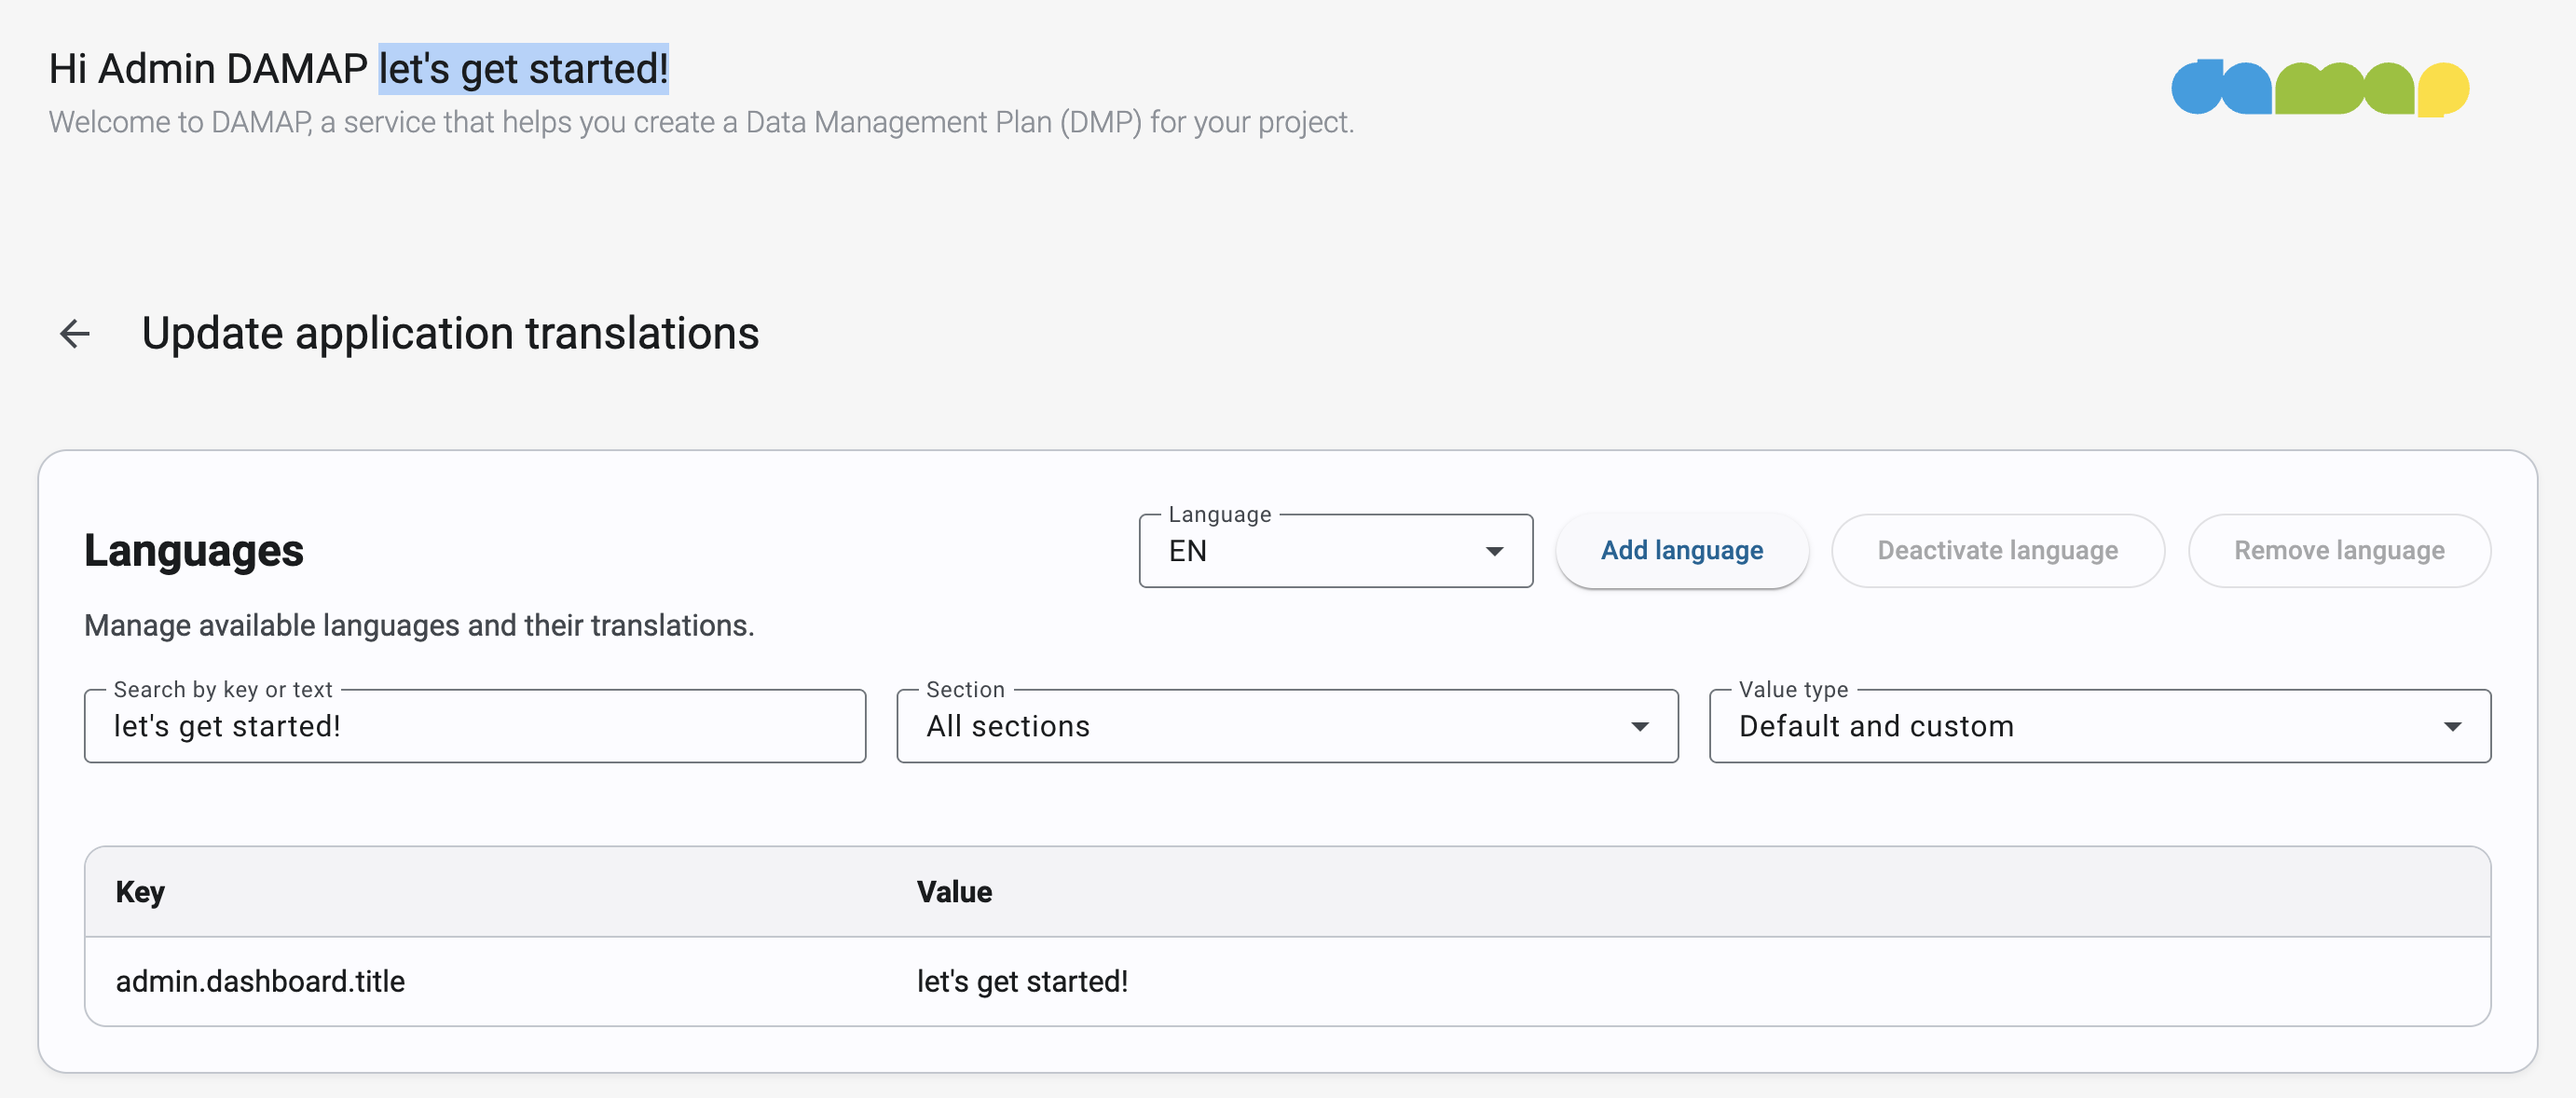This screenshot has height=1098, width=2576.
Task: Click the Remove language button
Action: (2339, 551)
